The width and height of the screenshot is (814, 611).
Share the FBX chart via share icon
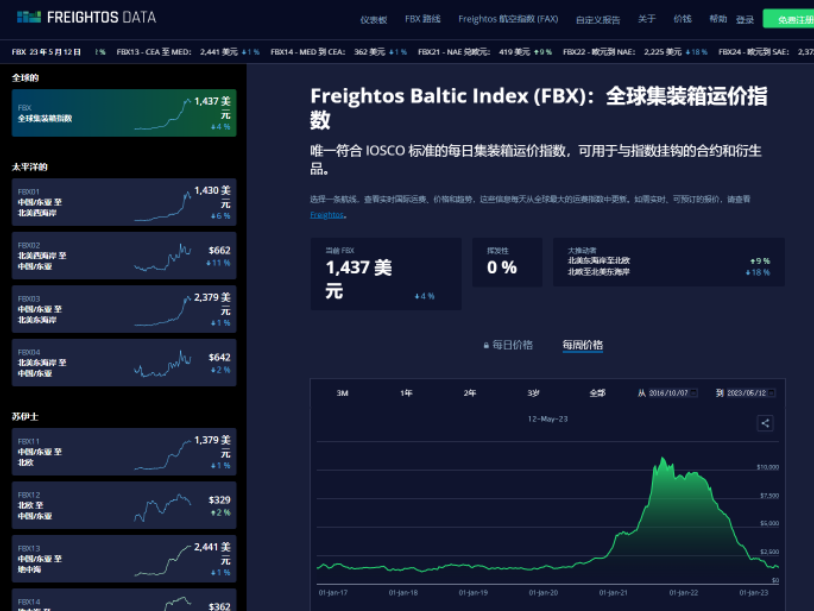click(x=765, y=423)
